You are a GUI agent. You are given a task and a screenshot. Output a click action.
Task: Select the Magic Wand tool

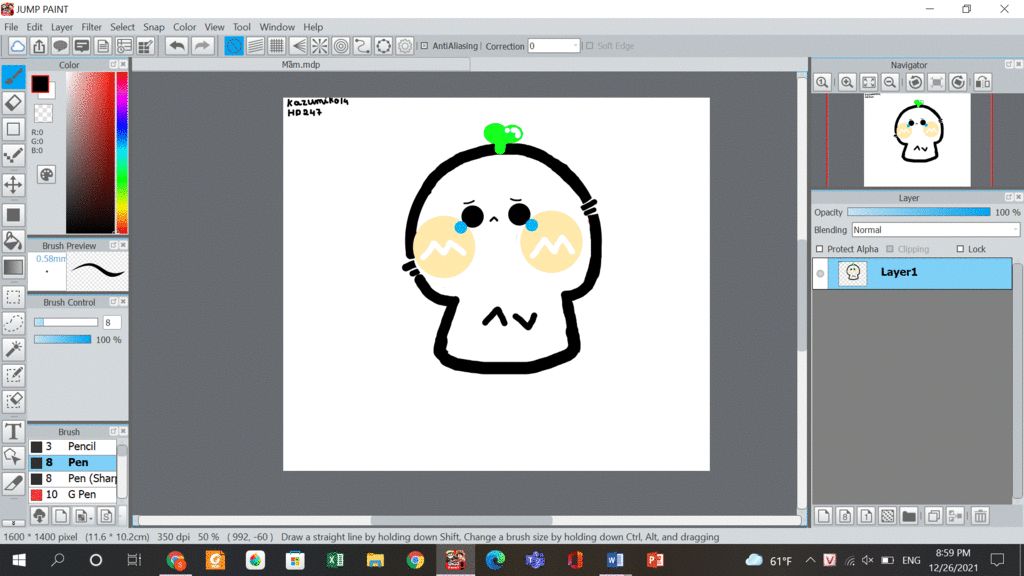13,349
